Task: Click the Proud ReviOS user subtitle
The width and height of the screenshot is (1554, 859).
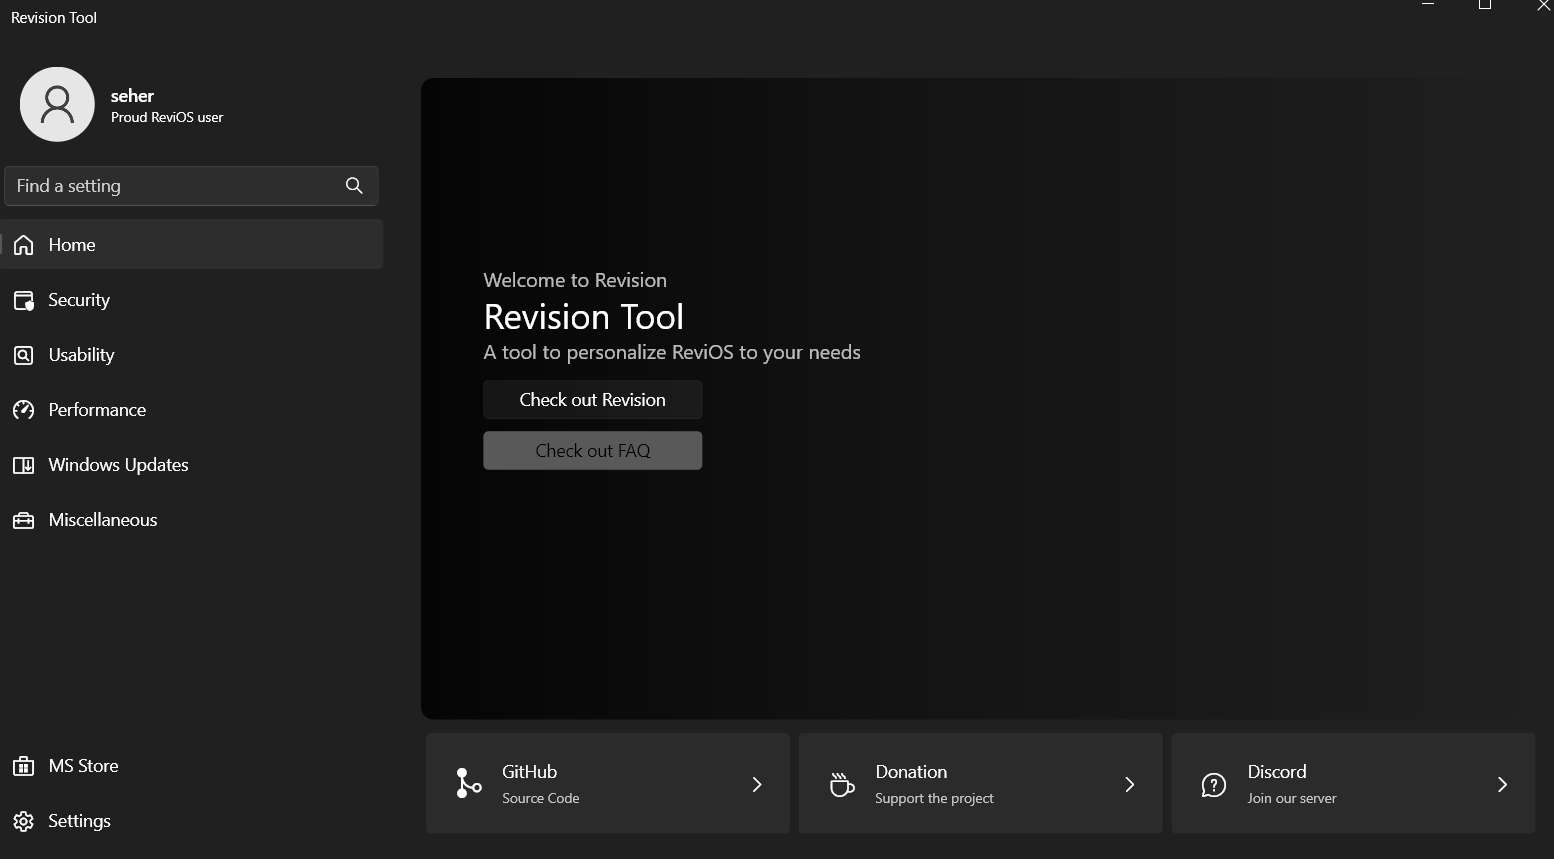Action: 167,117
